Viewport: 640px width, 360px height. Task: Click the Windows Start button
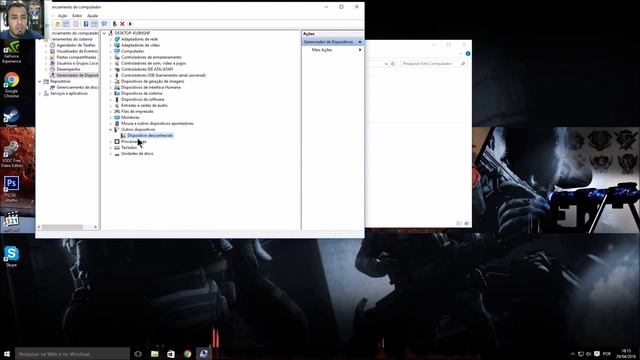[7, 354]
